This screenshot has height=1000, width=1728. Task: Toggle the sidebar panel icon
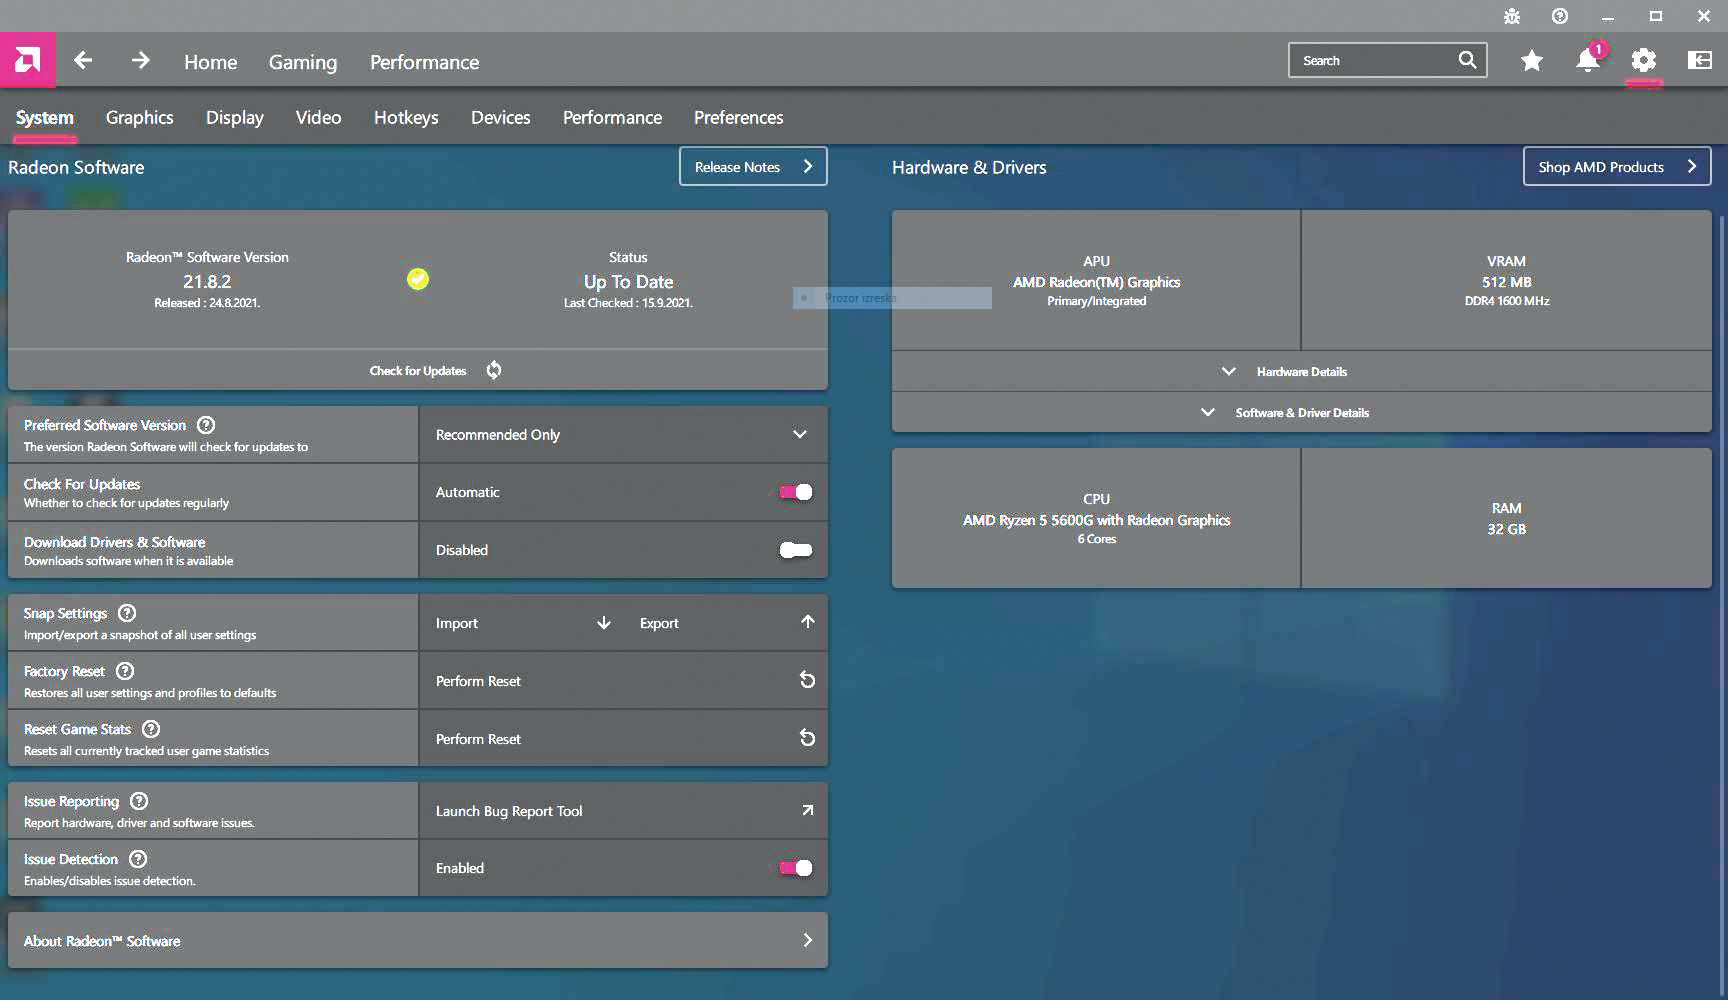pyautogui.click(x=1700, y=60)
